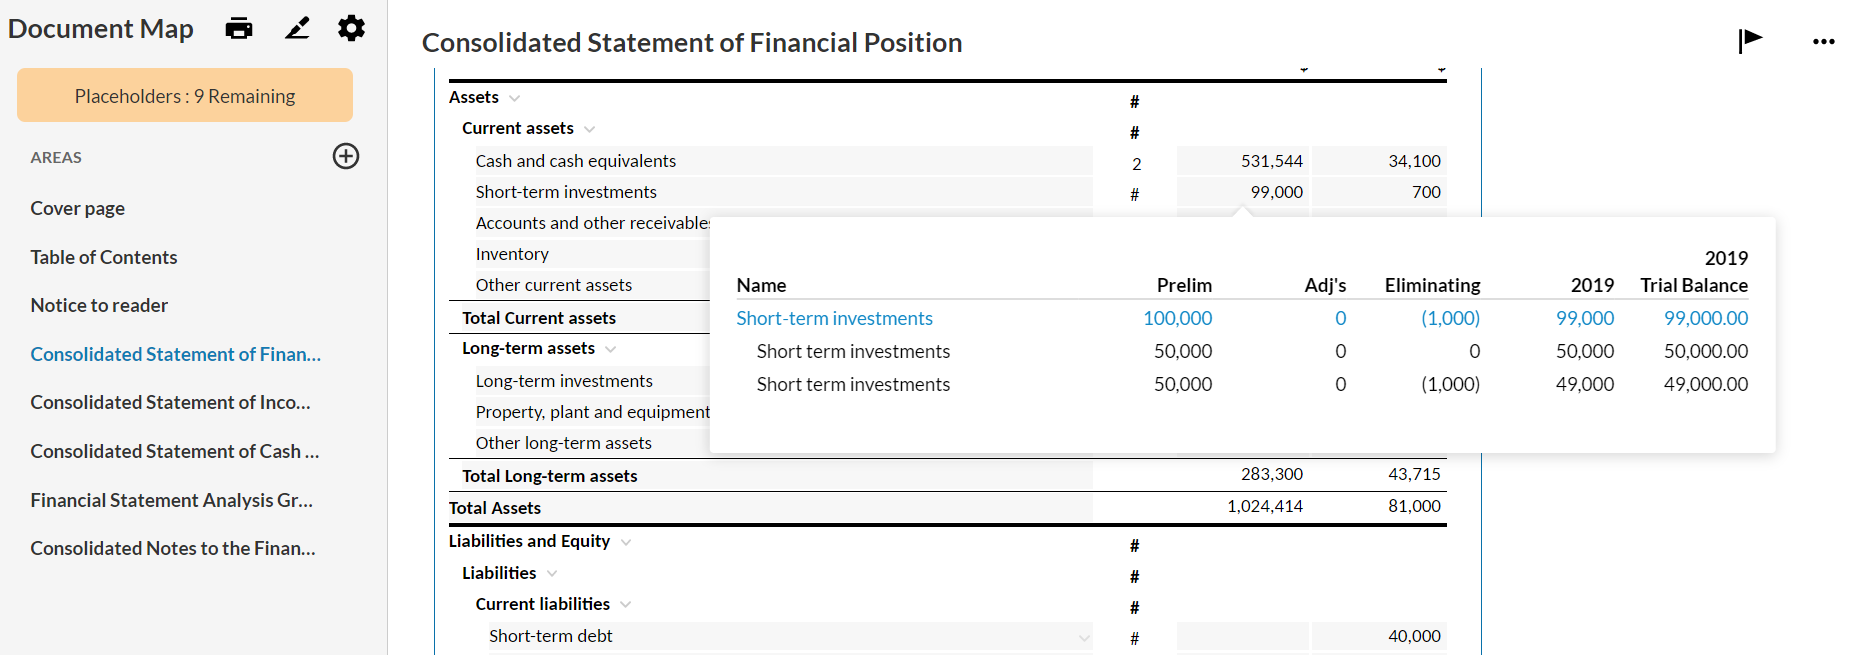Toggle the Long-term assets chevron
The width and height of the screenshot is (1857, 655).
pos(611,349)
